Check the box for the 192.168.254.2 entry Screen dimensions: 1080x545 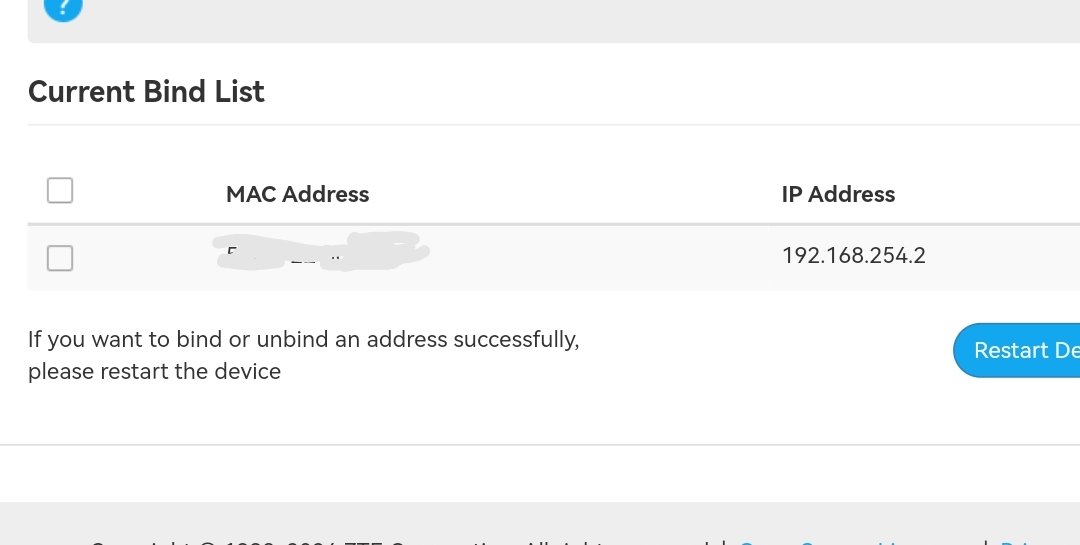coord(60,259)
